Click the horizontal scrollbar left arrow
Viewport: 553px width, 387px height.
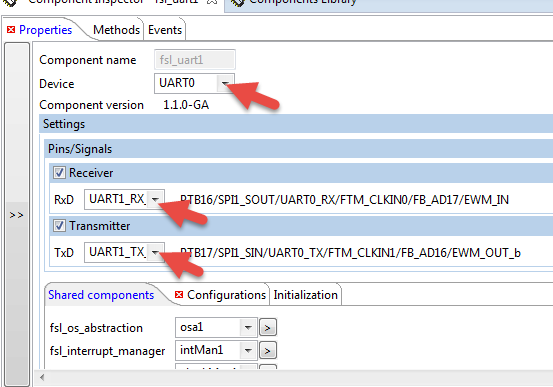pos(42,378)
